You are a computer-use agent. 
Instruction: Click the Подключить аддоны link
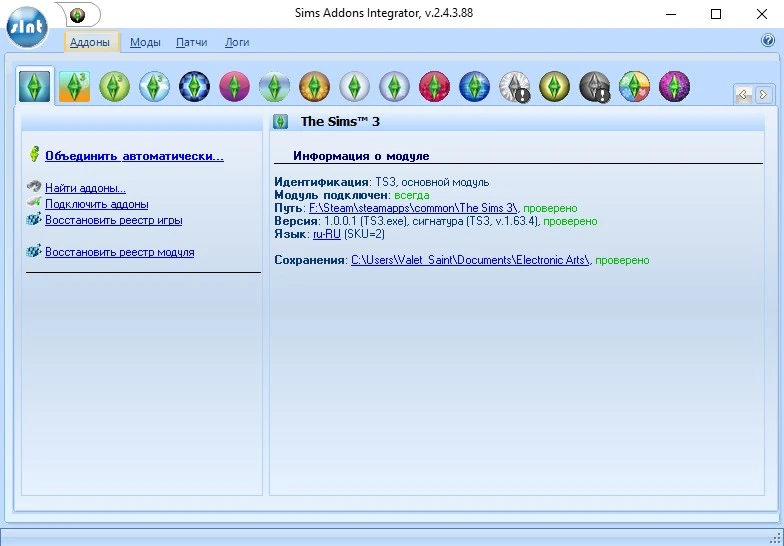[x=96, y=204]
